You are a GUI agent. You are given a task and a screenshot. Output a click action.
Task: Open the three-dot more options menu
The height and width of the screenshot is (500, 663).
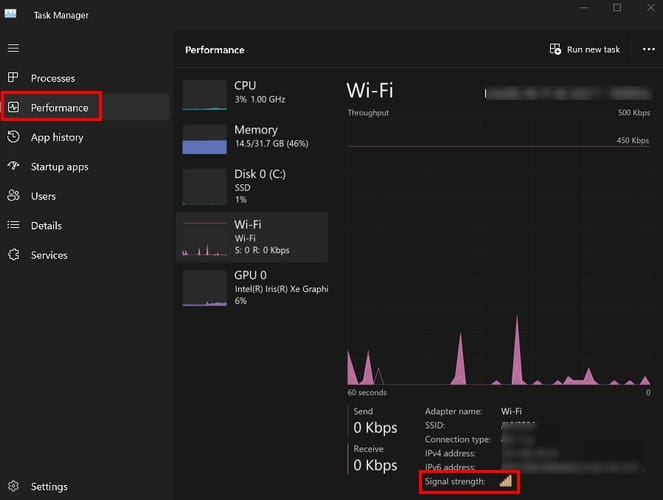coord(649,49)
